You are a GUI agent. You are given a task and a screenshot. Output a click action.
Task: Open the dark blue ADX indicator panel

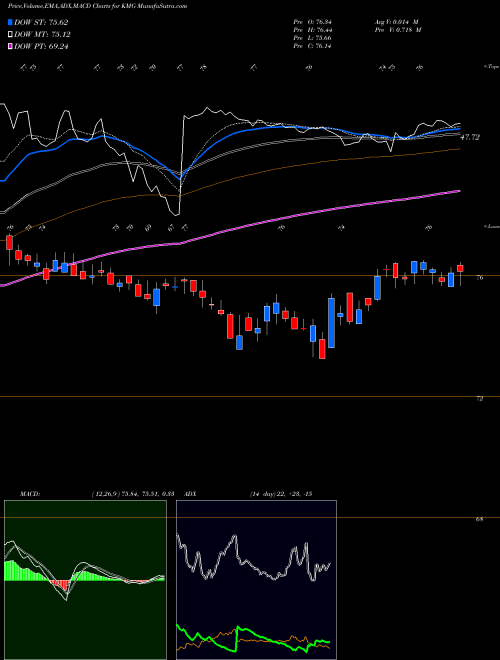click(x=256, y=580)
